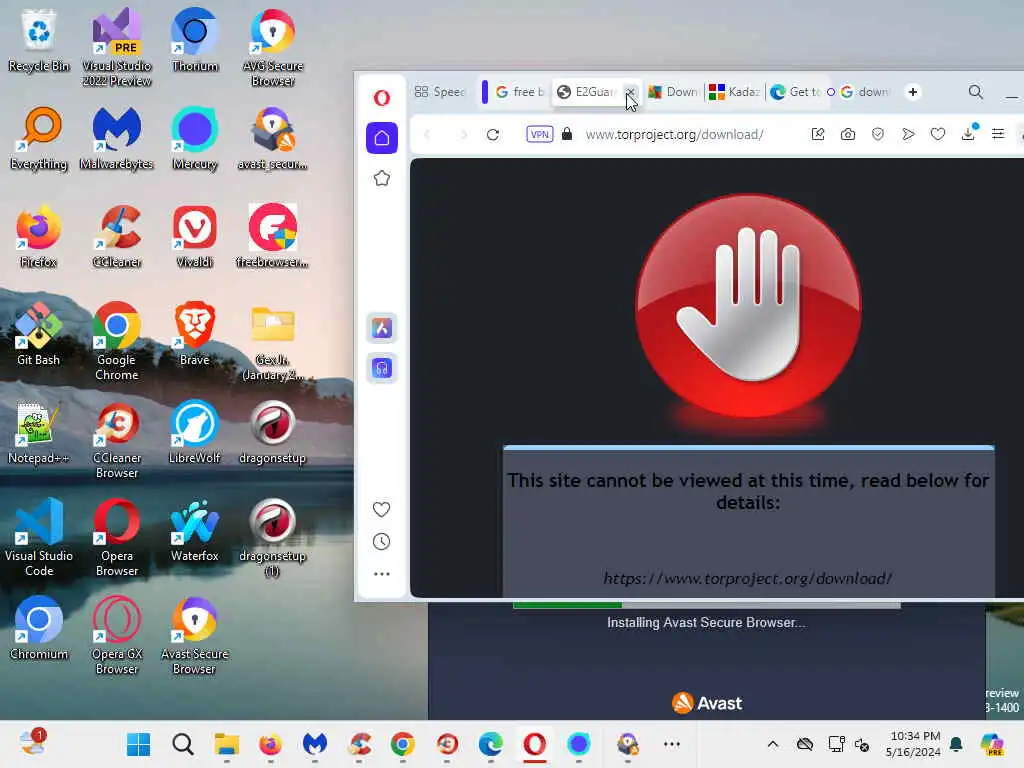Click the search tabs magnifier icon
This screenshot has height=768, width=1024.
click(x=976, y=92)
